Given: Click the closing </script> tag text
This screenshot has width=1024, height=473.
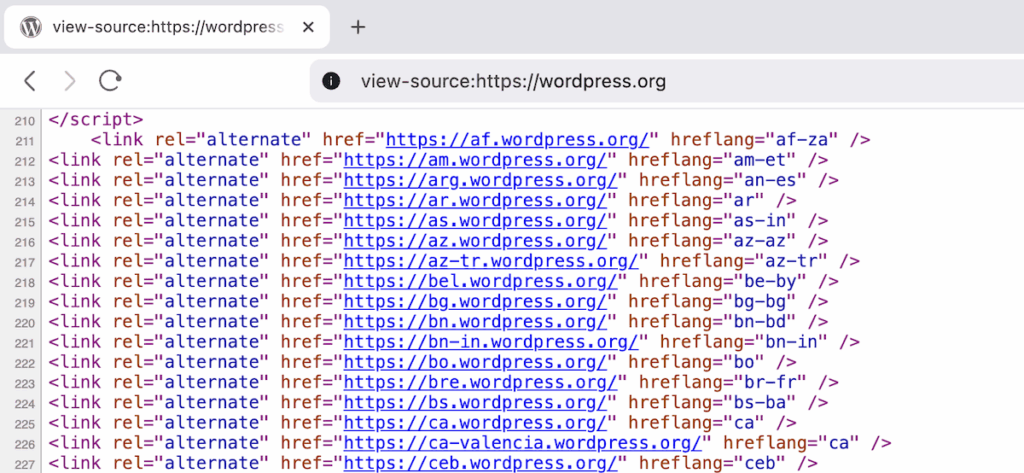Looking at the screenshot, I should [95, 120].
